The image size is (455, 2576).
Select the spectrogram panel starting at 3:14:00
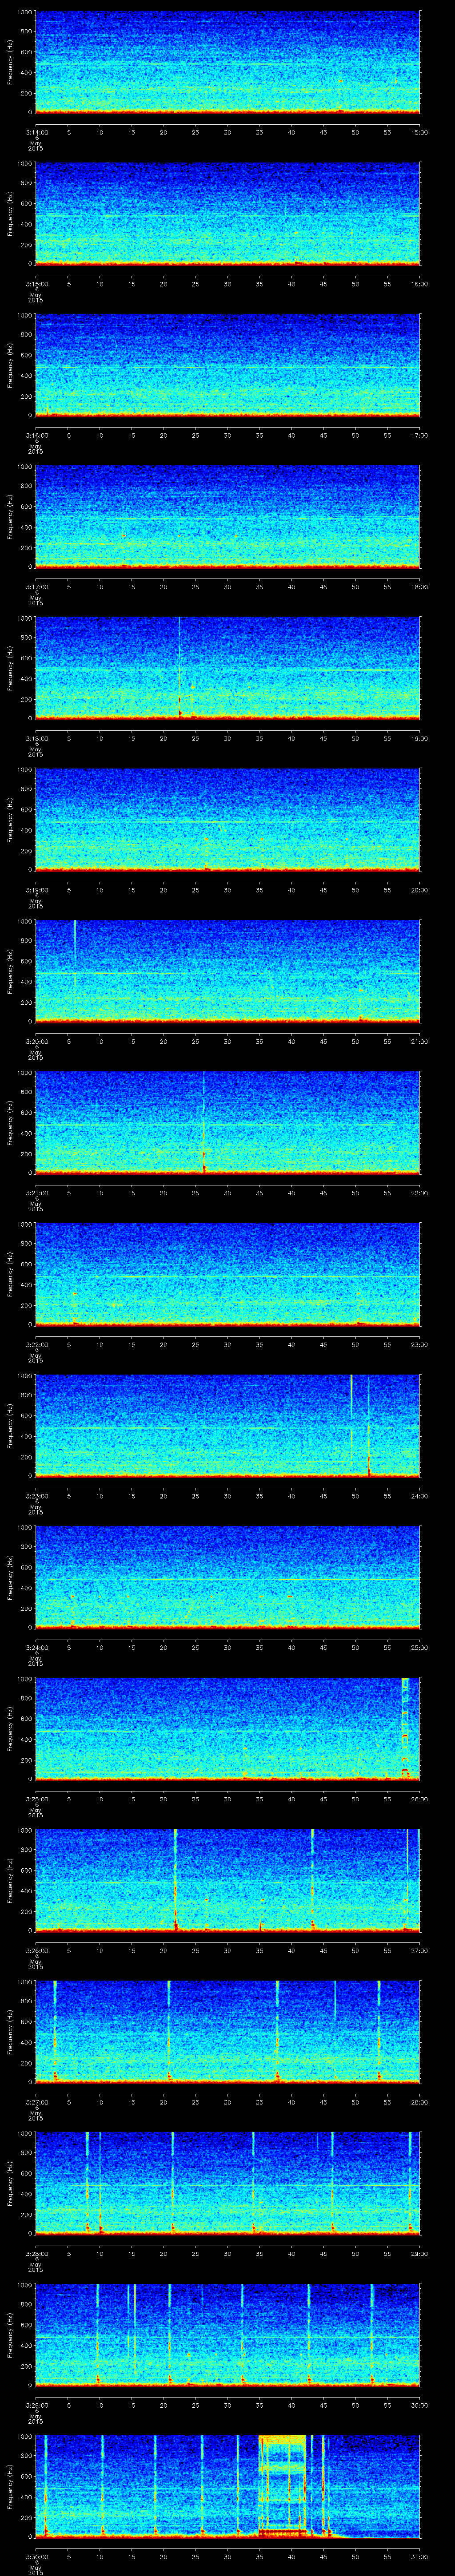pyautogui.click(x=227, y=62)
